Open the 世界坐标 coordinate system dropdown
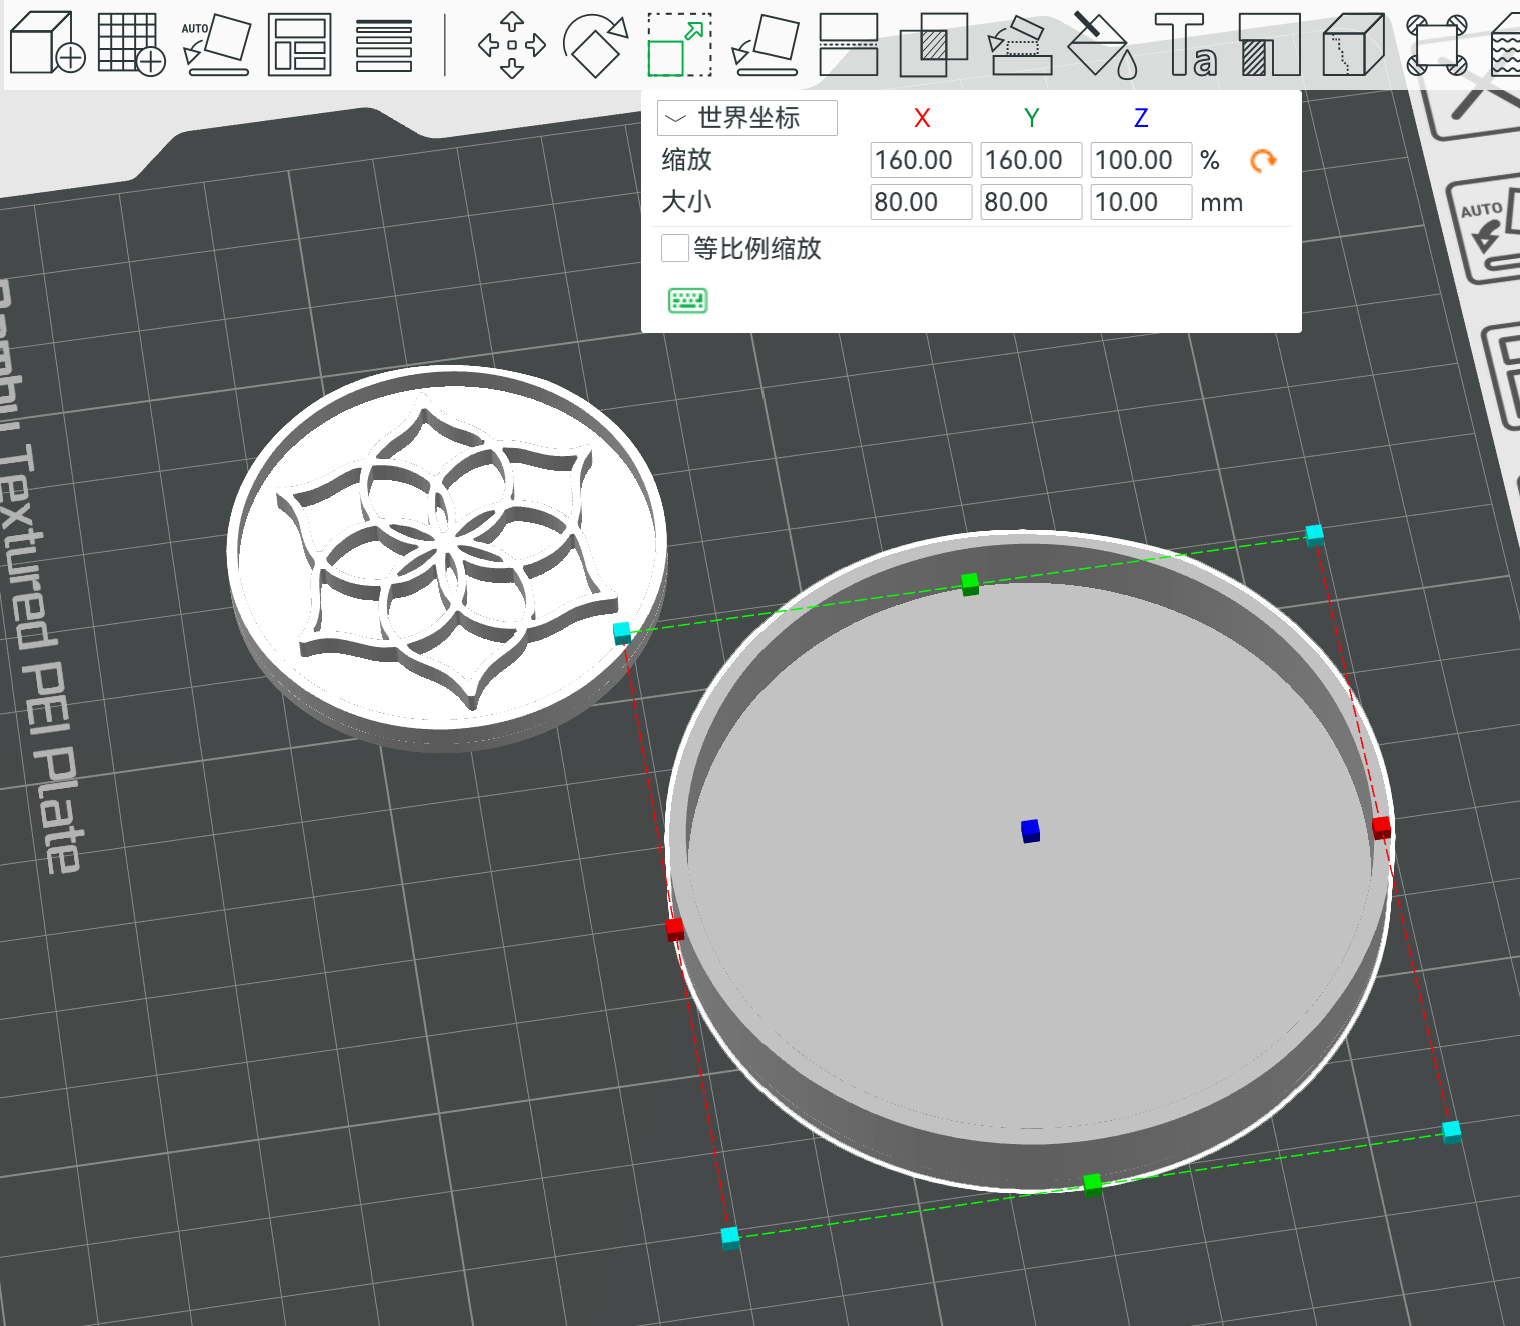 [747, 118]
